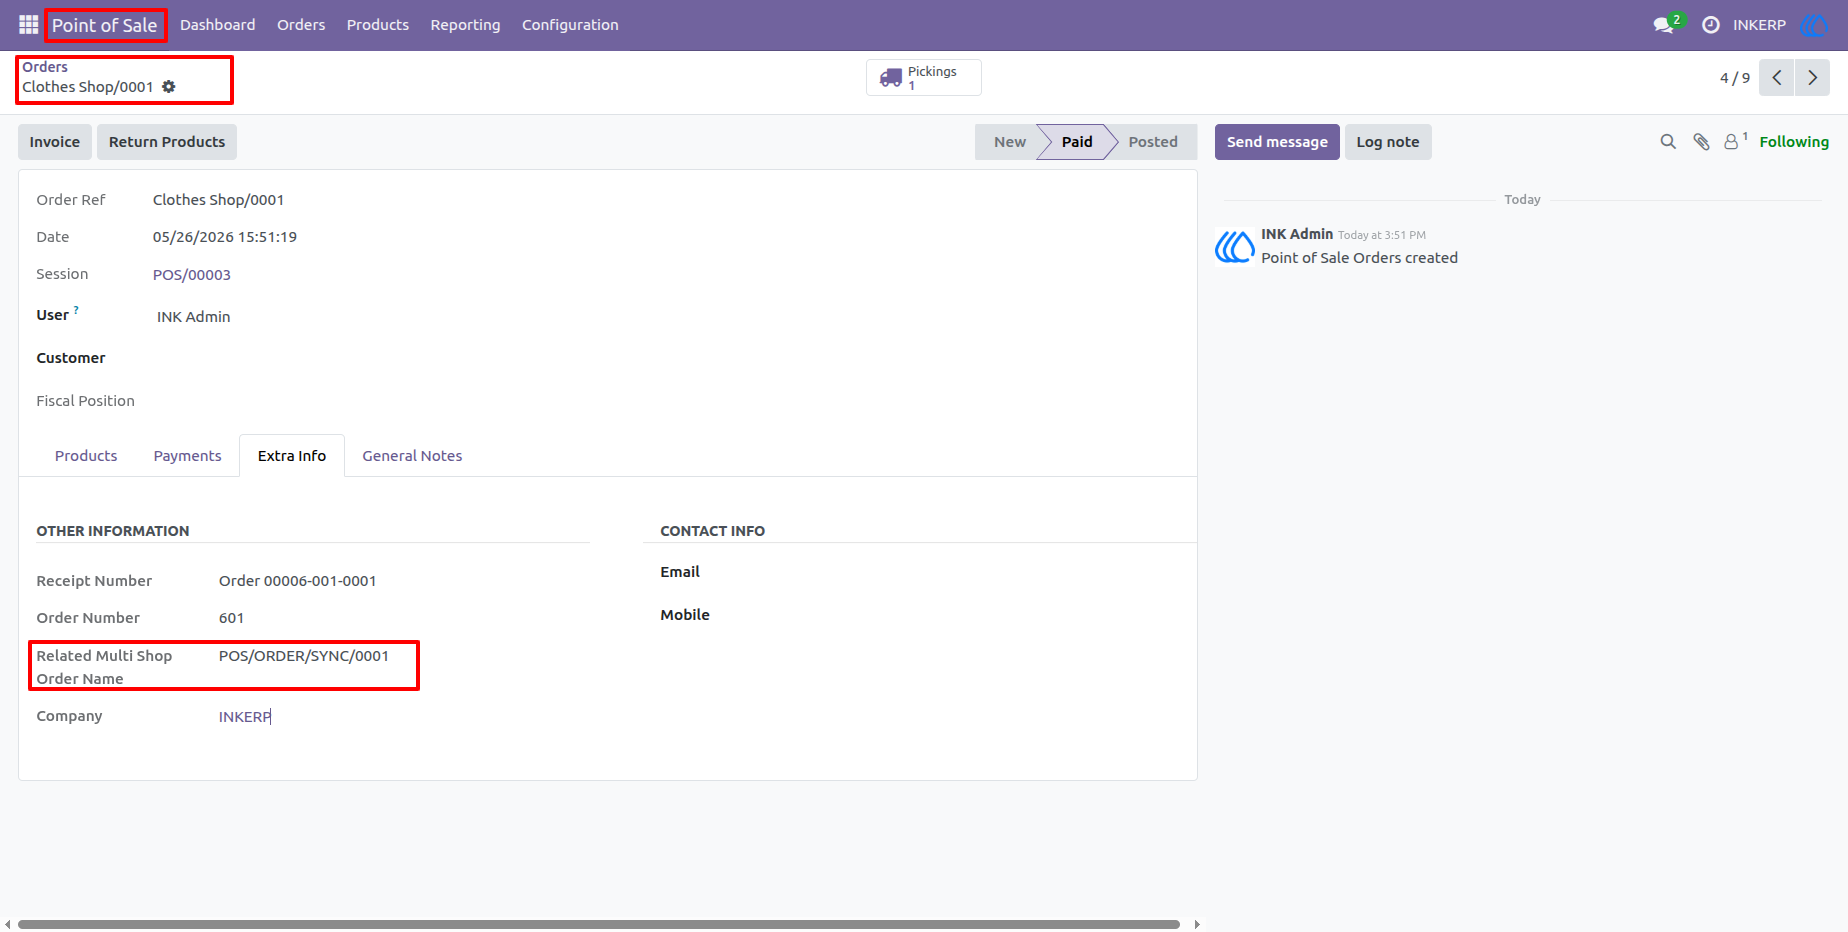The image size is (1848, 932).
Task: Click the INK Admin message author name
Action: point(1297,234)
